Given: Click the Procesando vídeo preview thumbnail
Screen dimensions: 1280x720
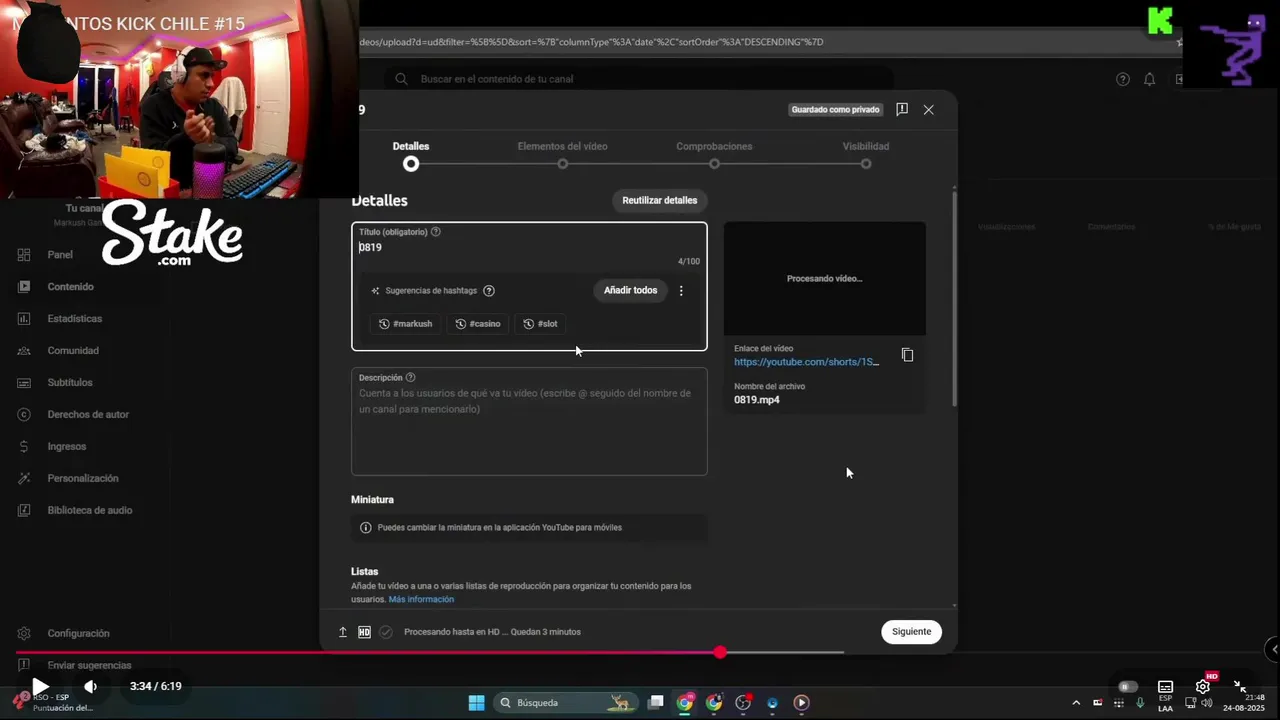Looking at the screenshot, I should click(825, 279).
